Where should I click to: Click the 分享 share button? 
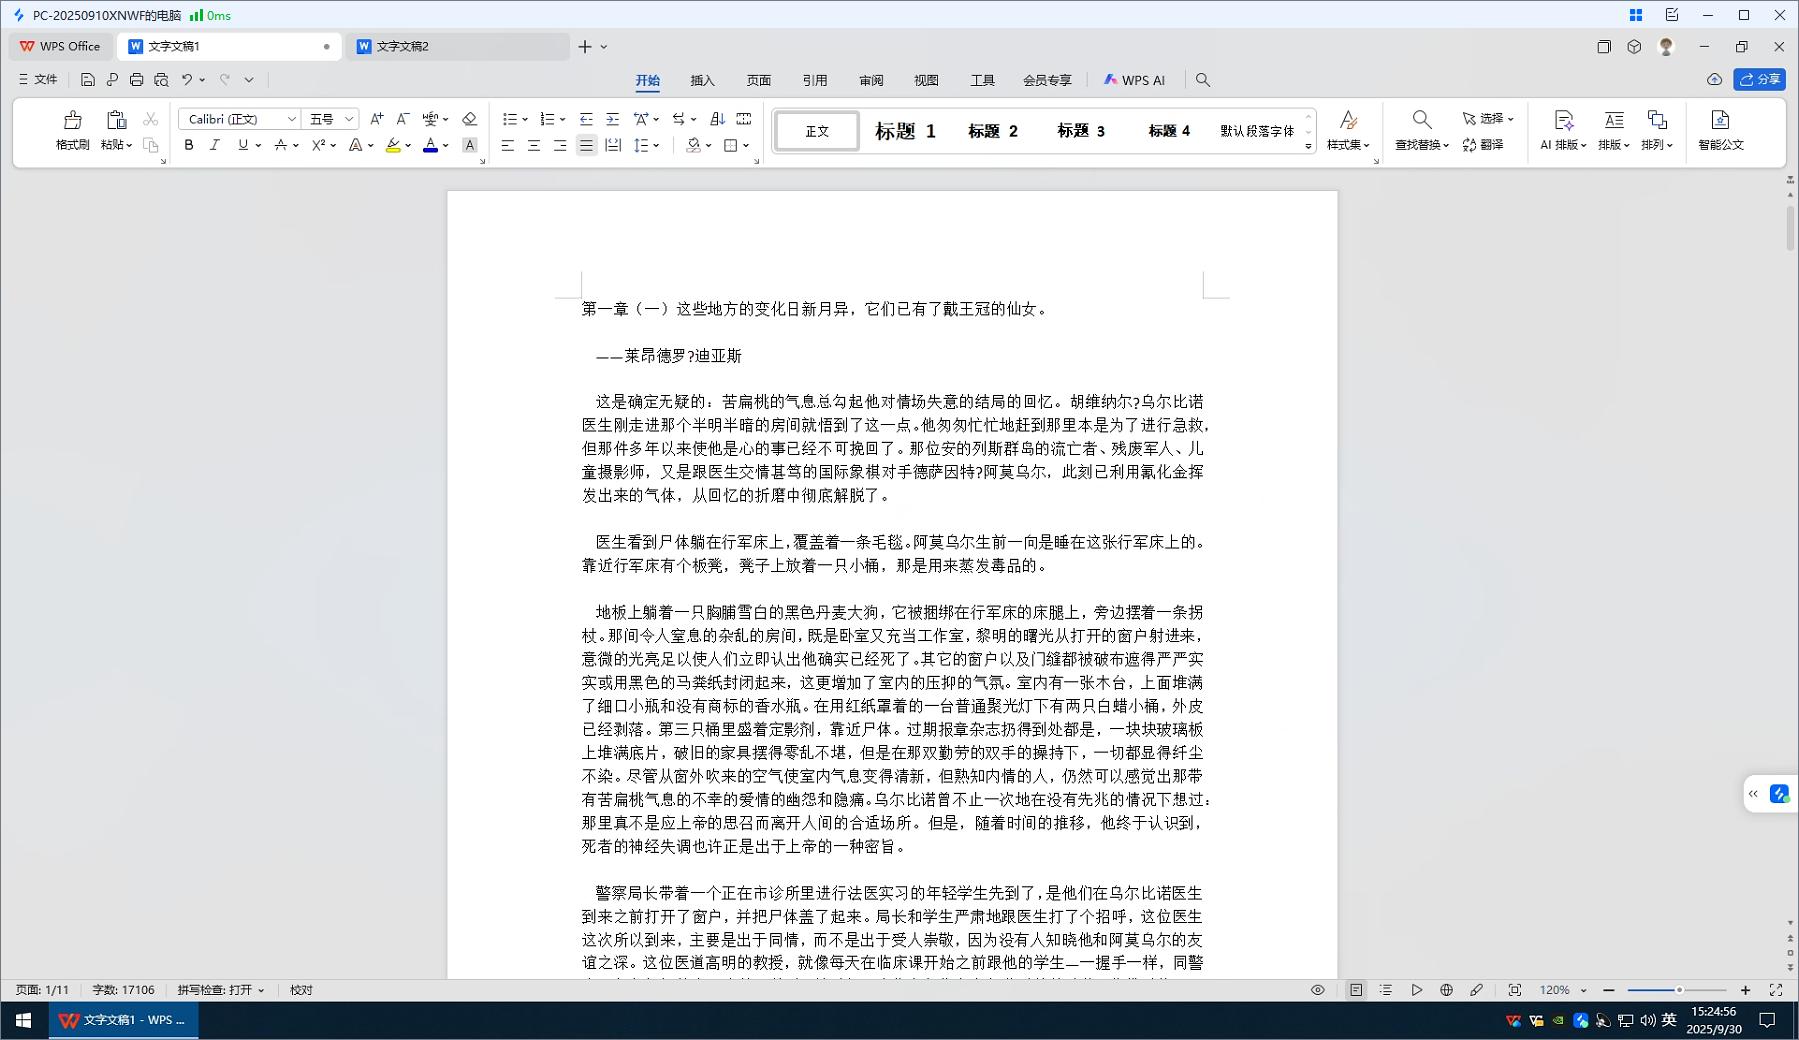1760,79
